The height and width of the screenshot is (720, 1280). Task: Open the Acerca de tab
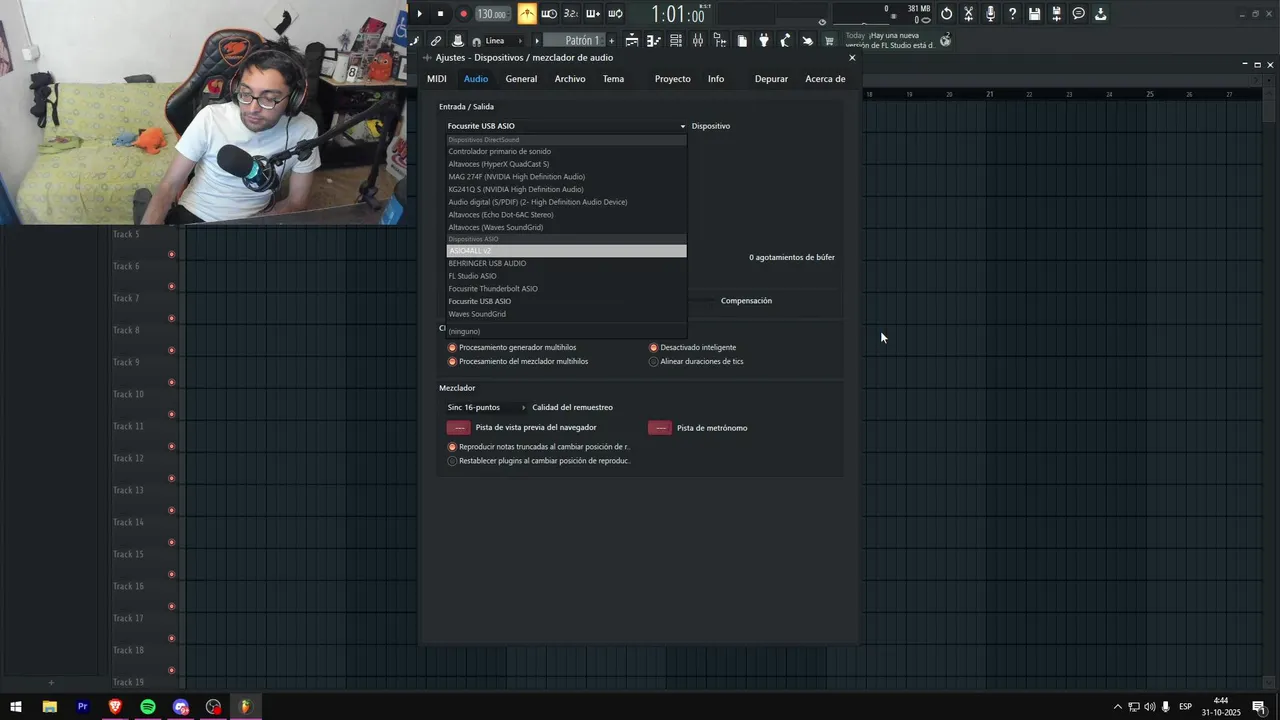pyautogui.click(x=825, y=79)
